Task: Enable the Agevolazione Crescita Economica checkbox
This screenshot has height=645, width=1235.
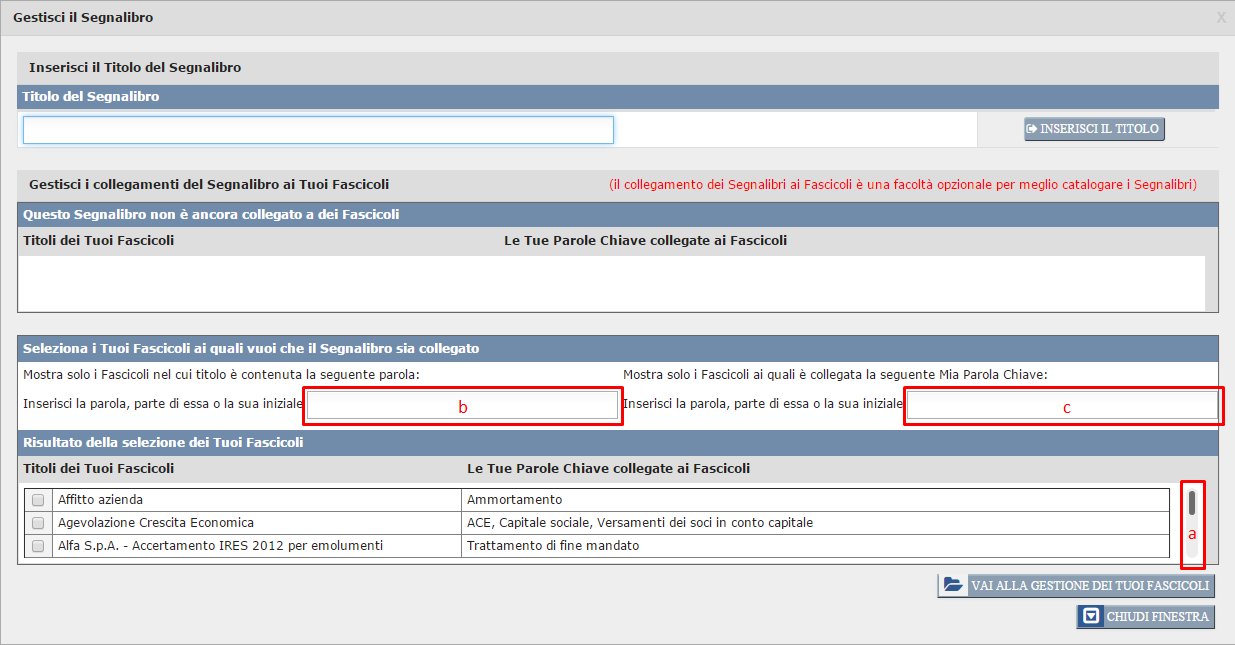Action: 38,523
